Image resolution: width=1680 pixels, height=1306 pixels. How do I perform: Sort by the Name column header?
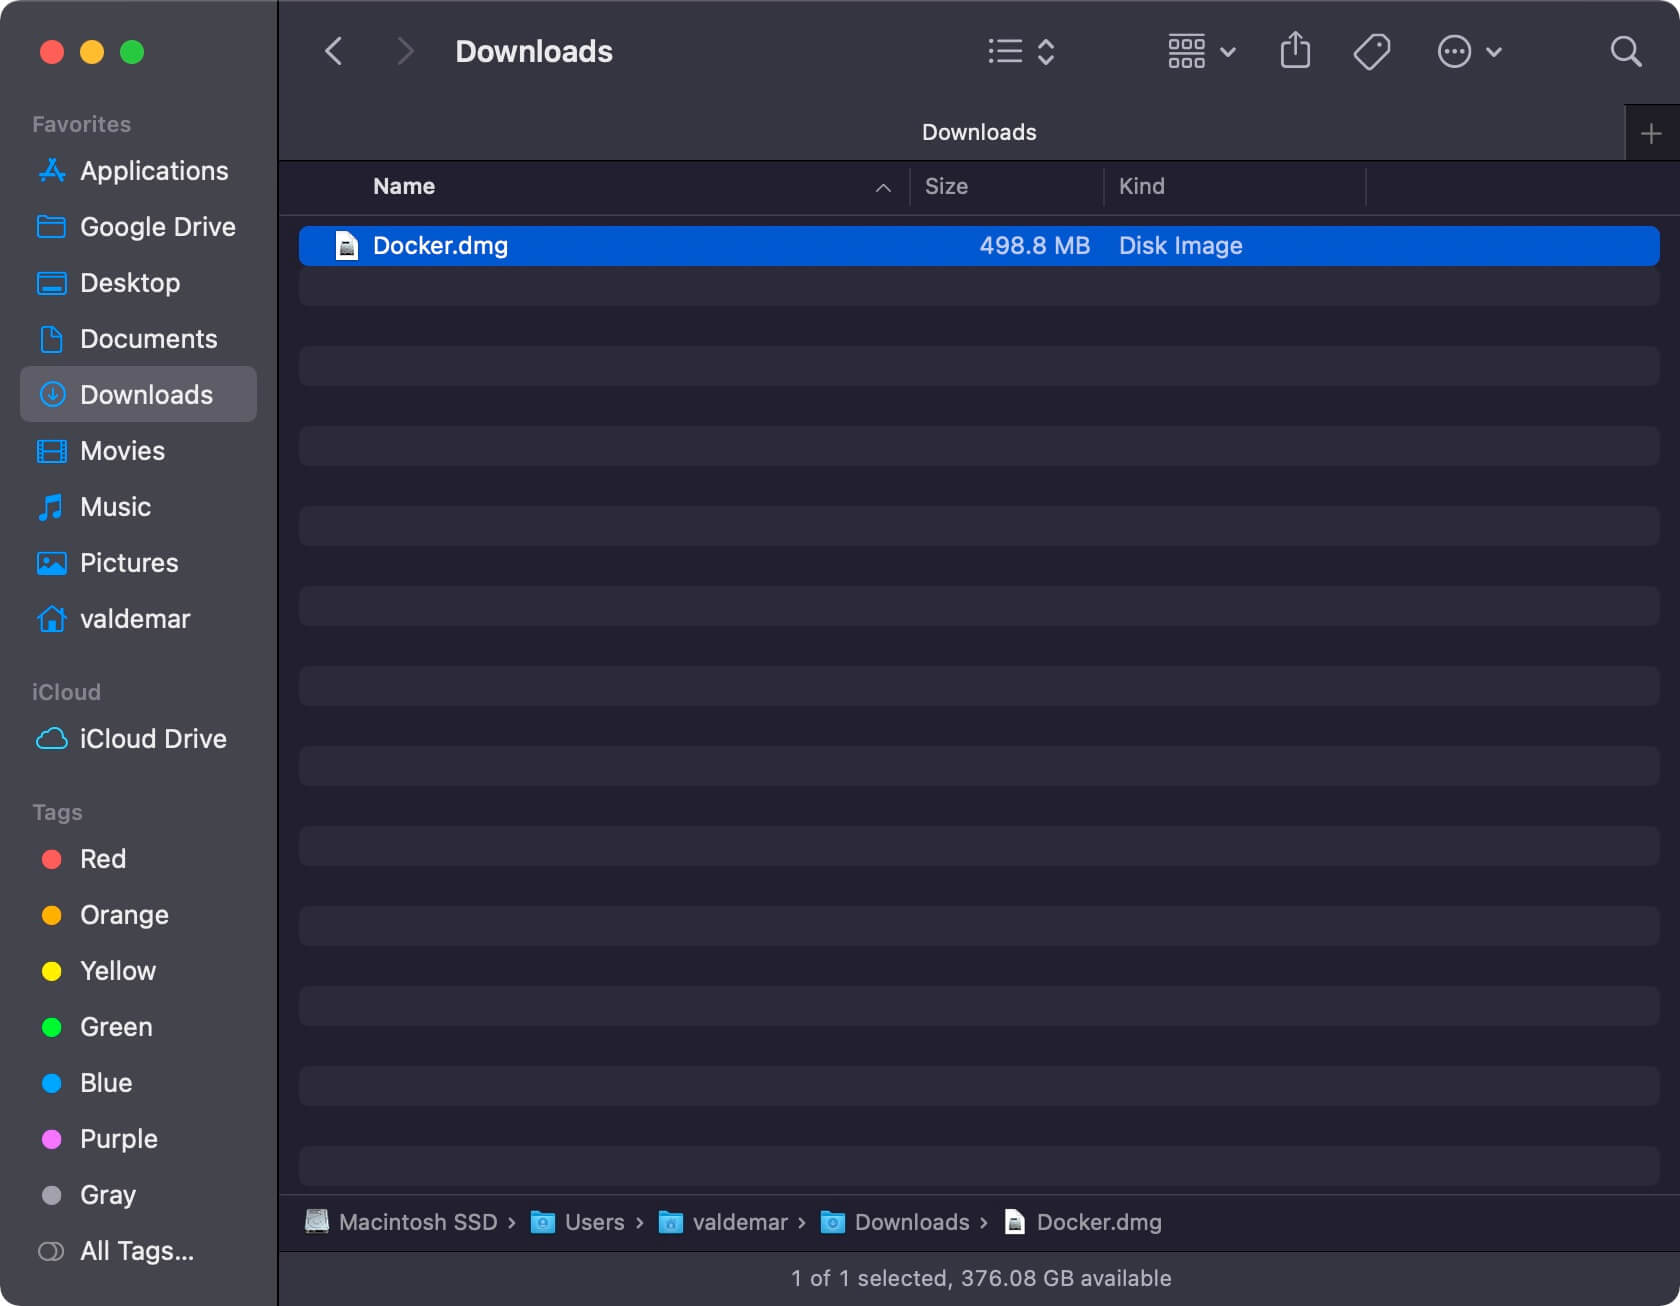404,186
